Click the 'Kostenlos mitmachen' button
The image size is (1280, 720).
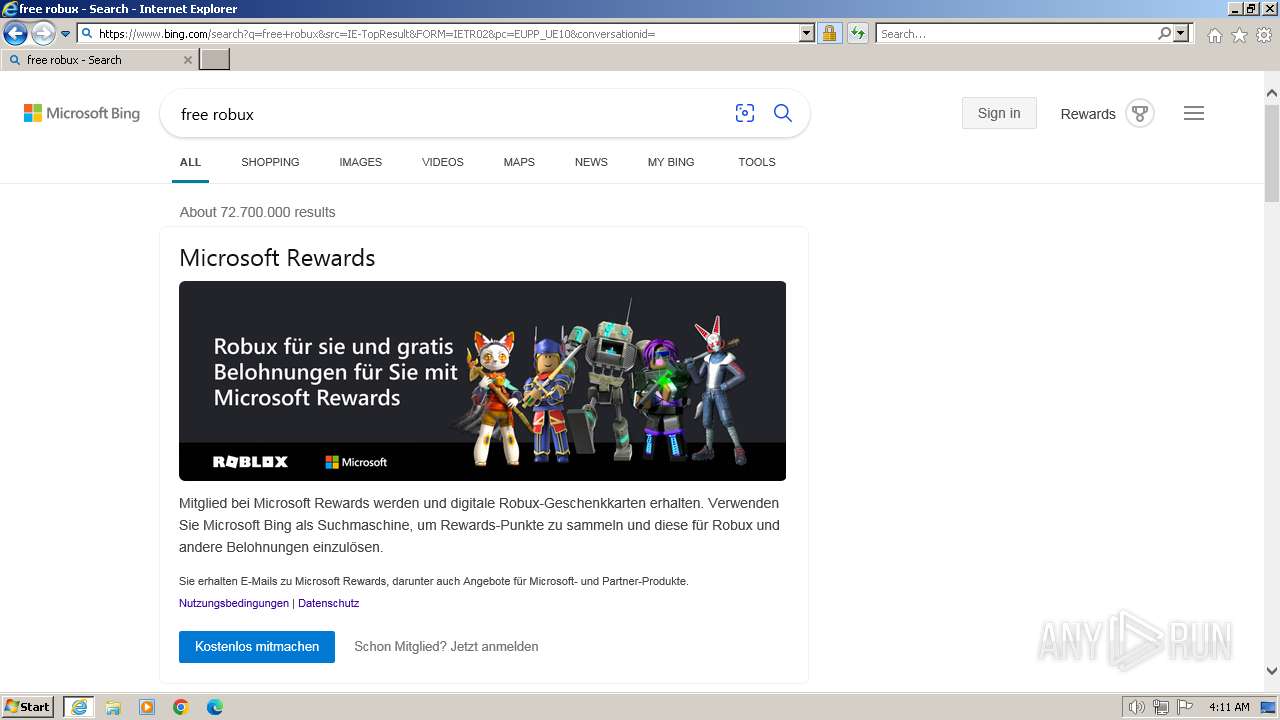click(x=257, y=646)
